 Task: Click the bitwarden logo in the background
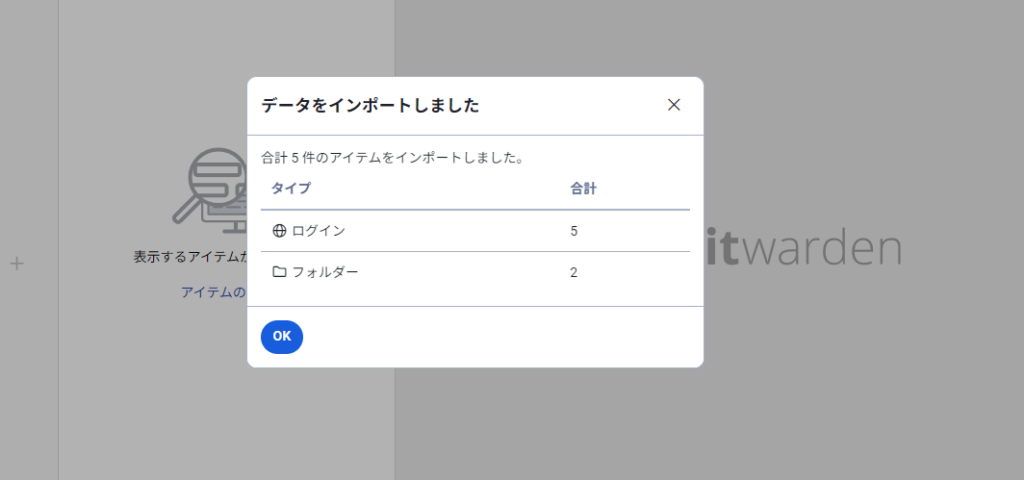tap(803, 246)
